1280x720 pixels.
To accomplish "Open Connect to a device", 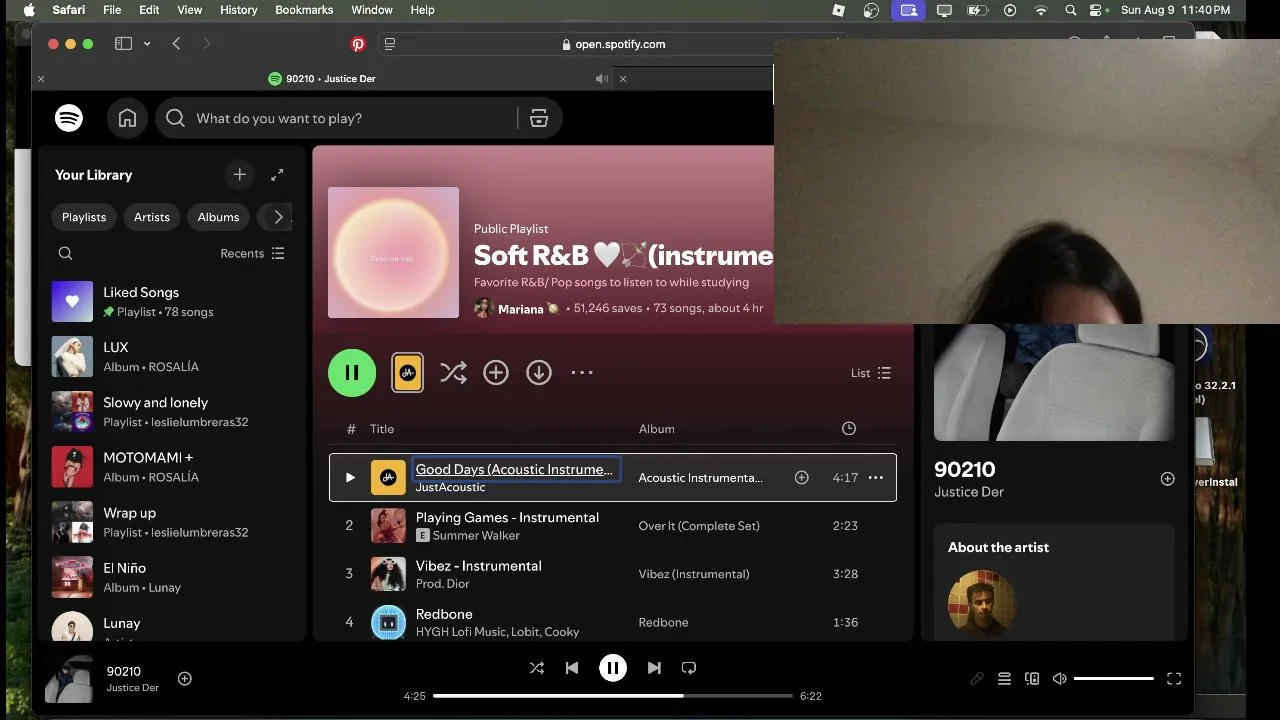I will pyautogui.click(x=1032, y=679).
